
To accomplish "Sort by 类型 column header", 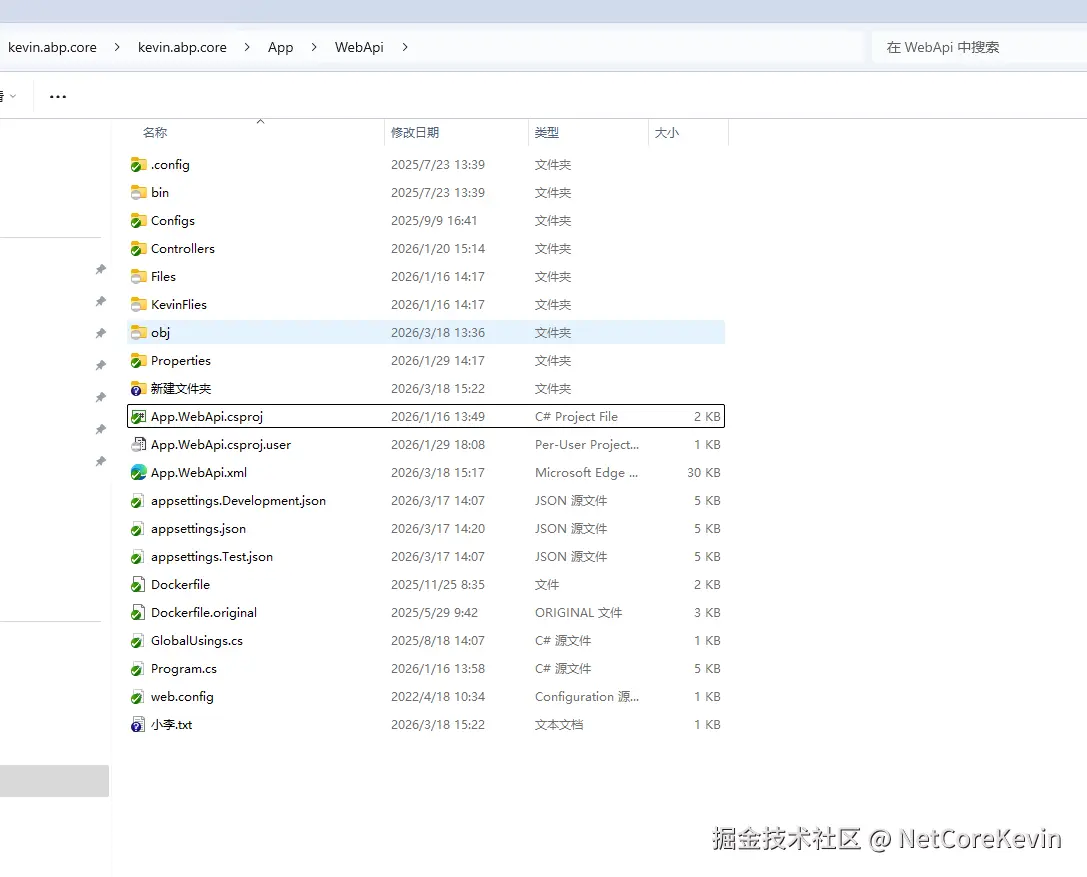I will coord(546,132).
